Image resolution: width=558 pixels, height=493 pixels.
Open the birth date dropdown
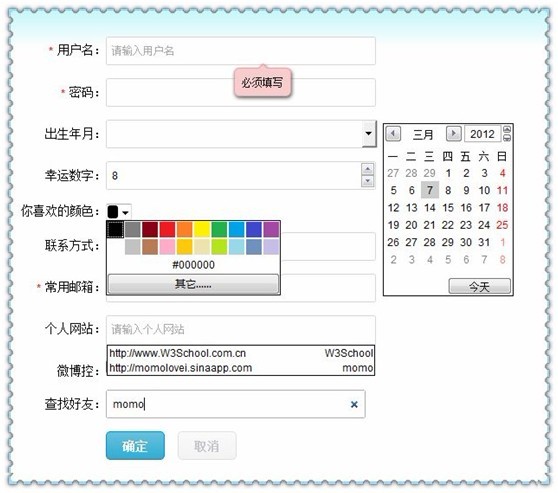pos(369,133)
